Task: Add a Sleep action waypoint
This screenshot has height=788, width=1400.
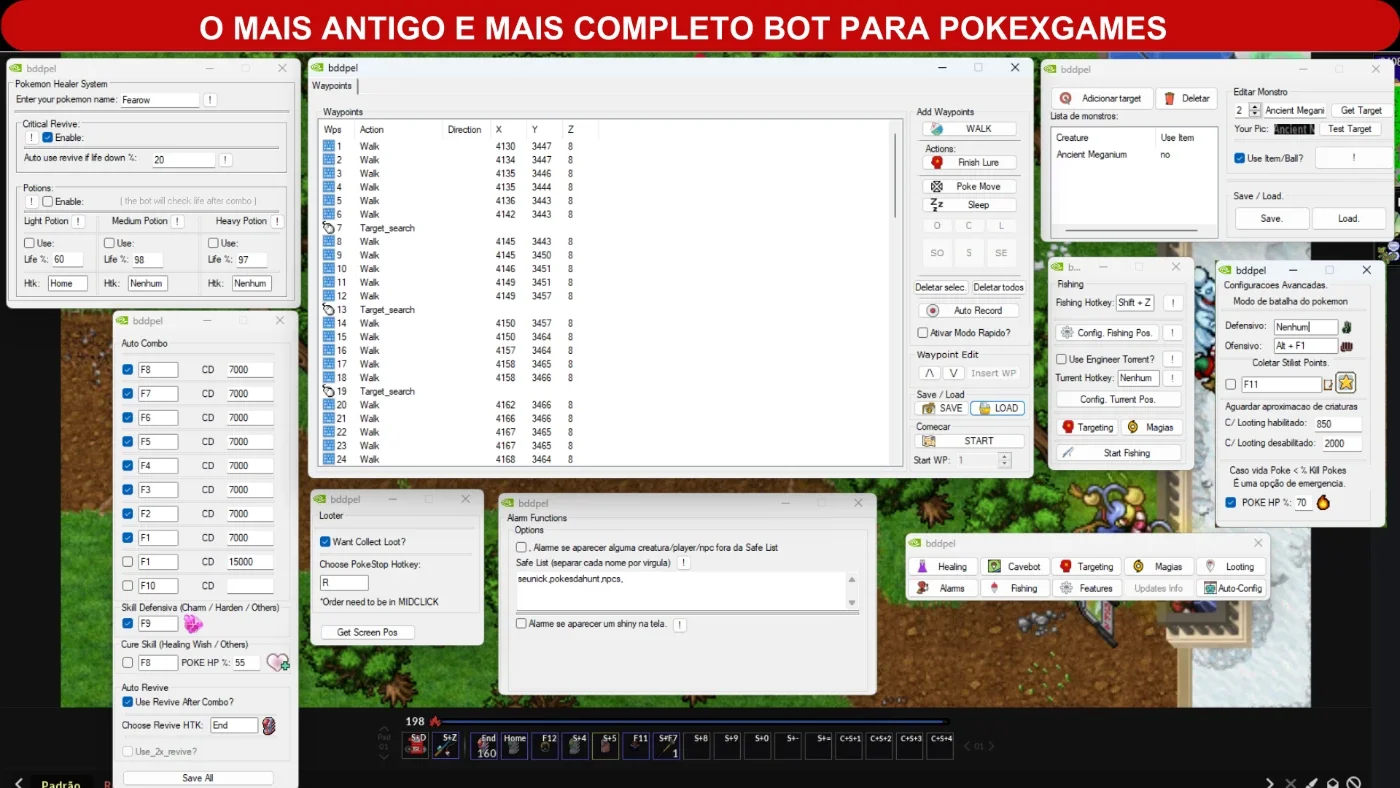Action: point(969,205)
